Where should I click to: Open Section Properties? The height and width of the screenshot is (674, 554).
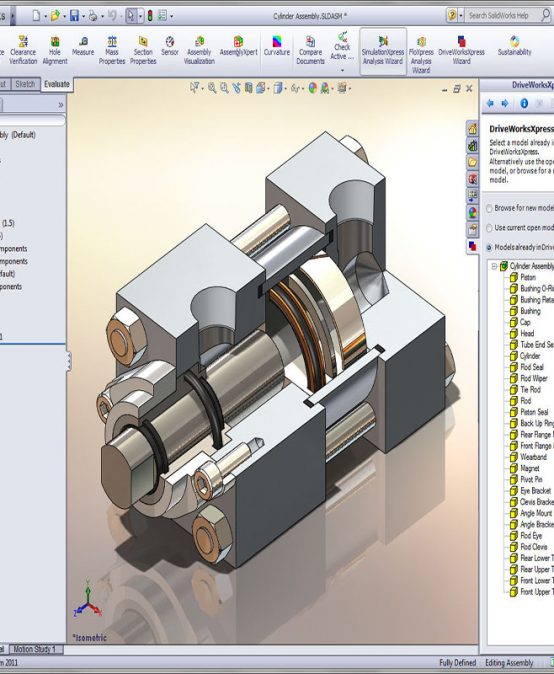143,50
